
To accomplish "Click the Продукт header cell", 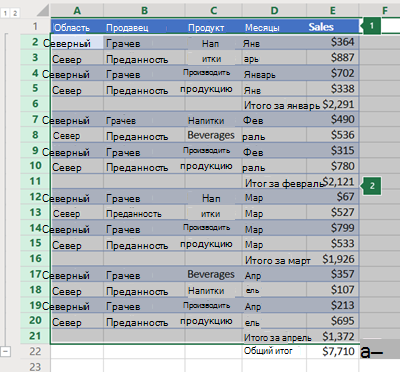I will tap(214, 26).
